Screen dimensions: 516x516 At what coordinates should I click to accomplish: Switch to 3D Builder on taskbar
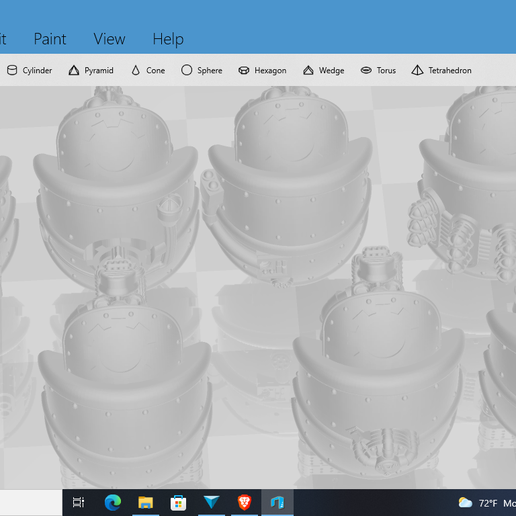pos(277,502)
